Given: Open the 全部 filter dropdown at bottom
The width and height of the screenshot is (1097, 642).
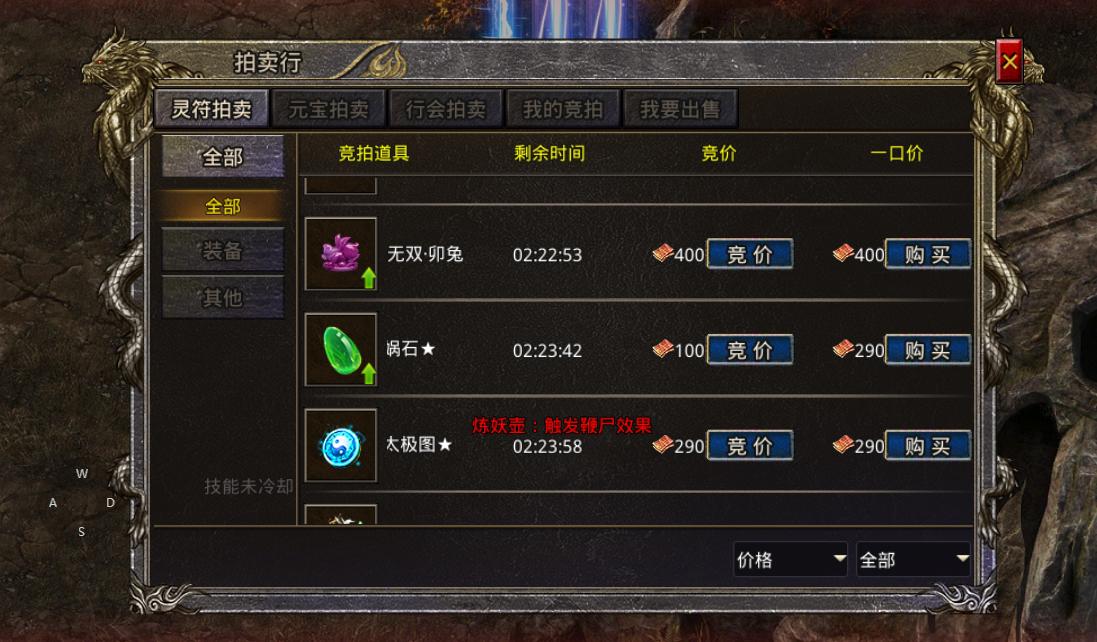Looking at the screenshot, I should point(913,559).
